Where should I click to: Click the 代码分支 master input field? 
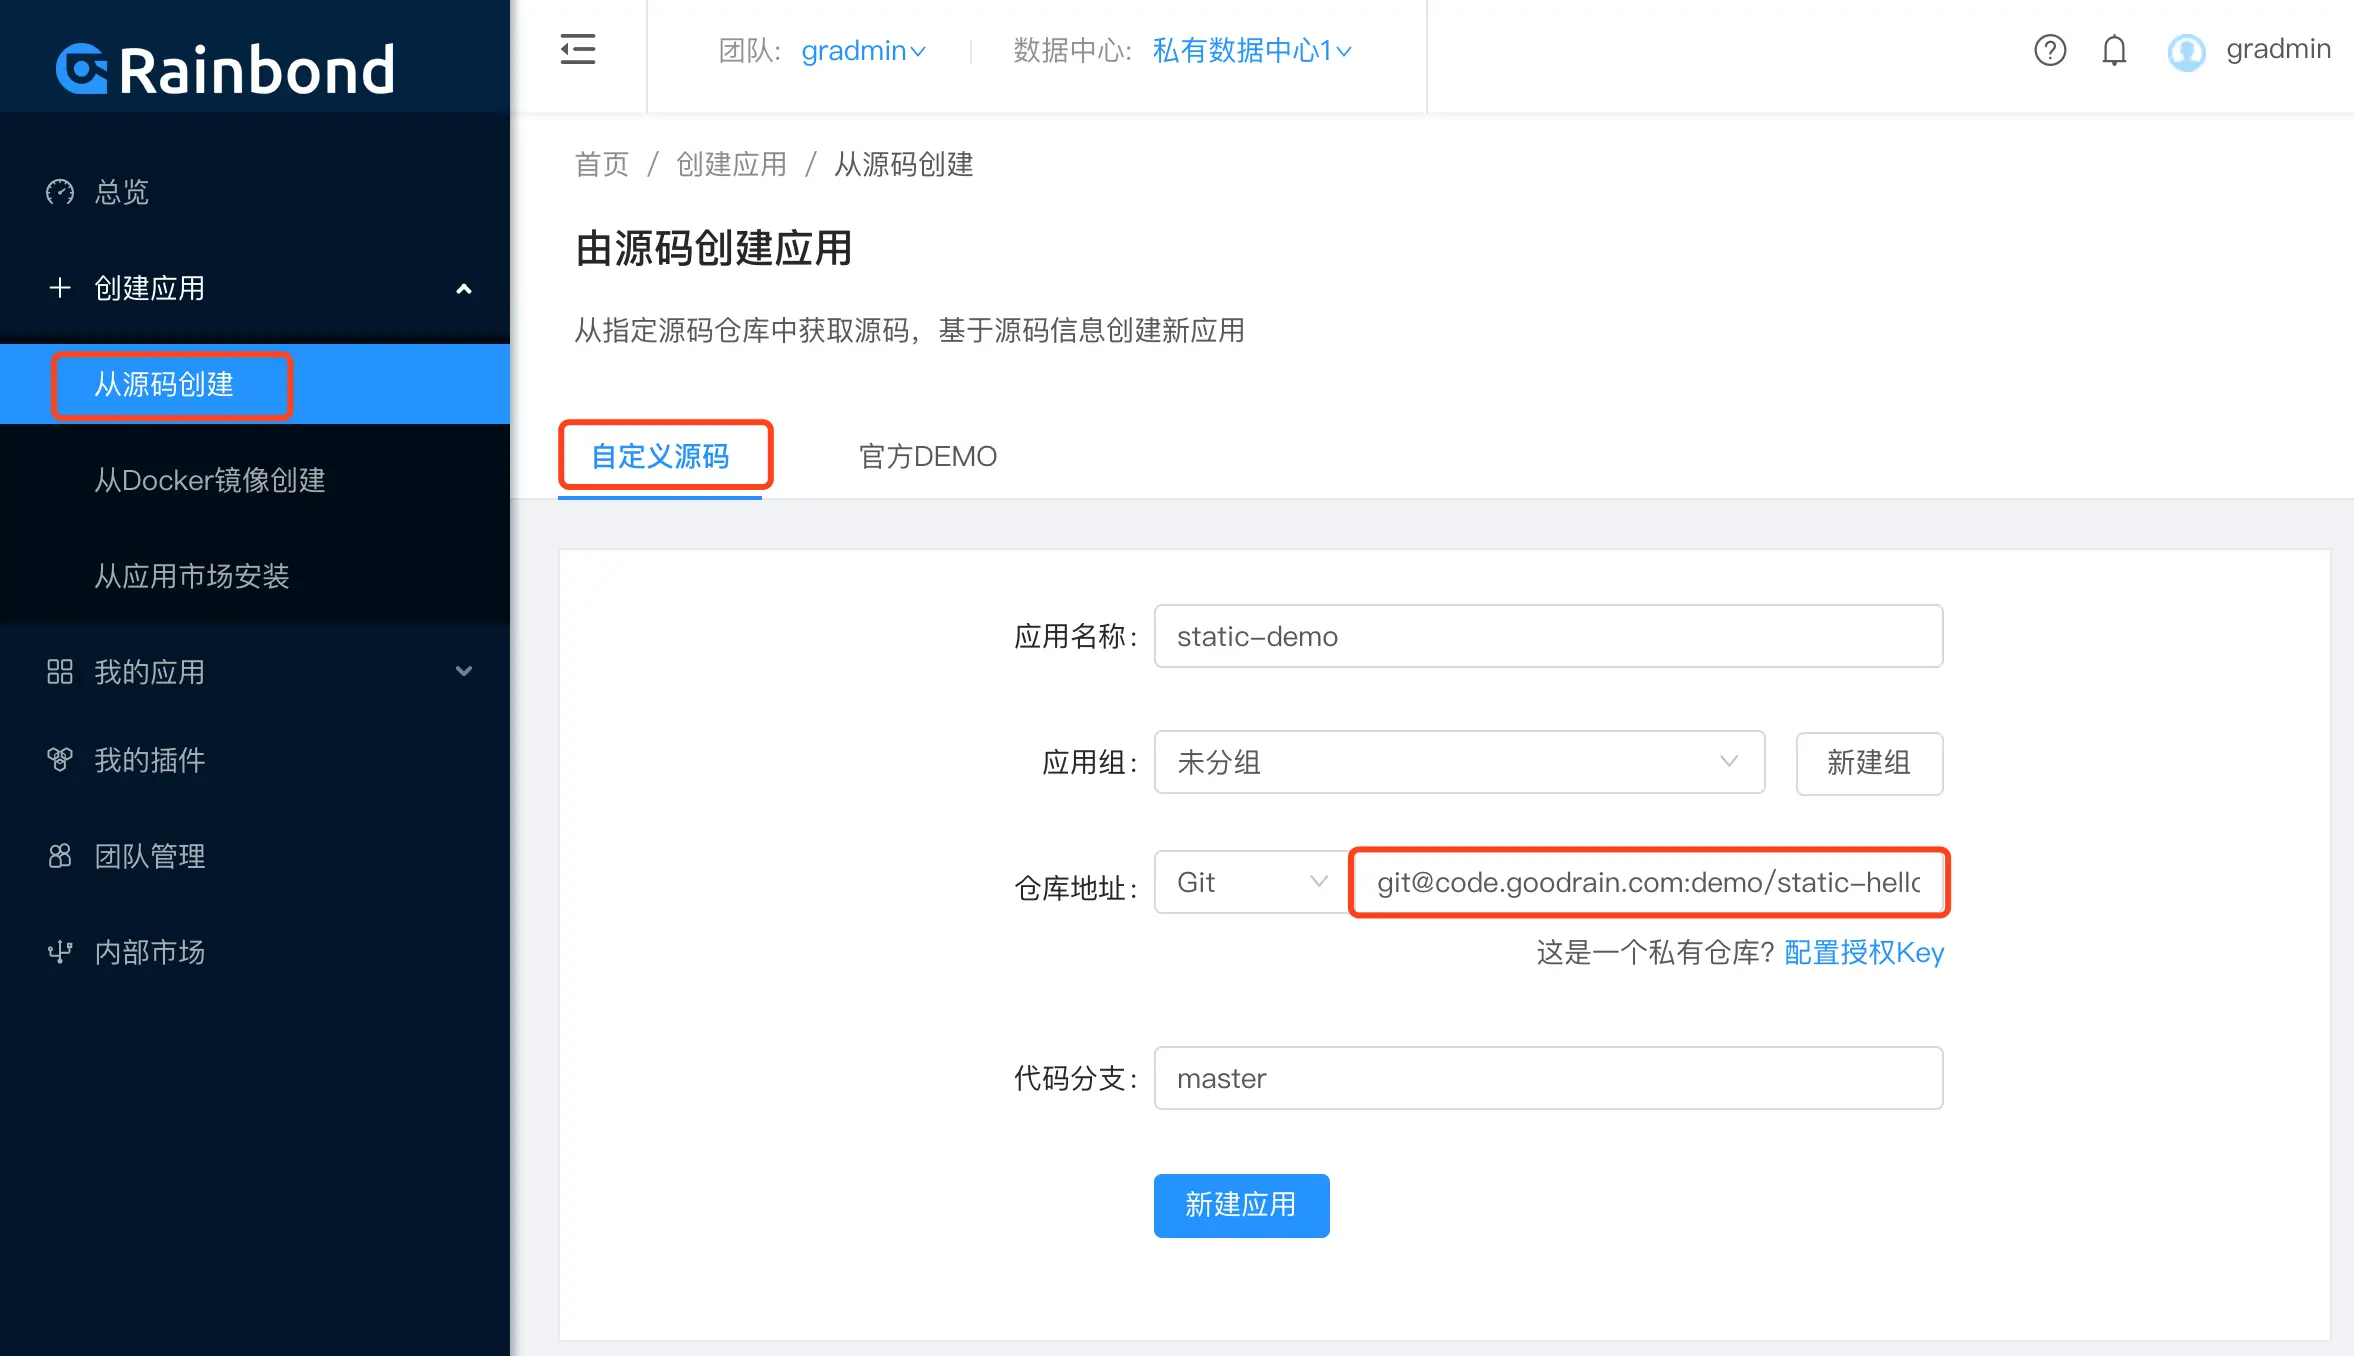pyautogui.click(x=1547, y=1078)
